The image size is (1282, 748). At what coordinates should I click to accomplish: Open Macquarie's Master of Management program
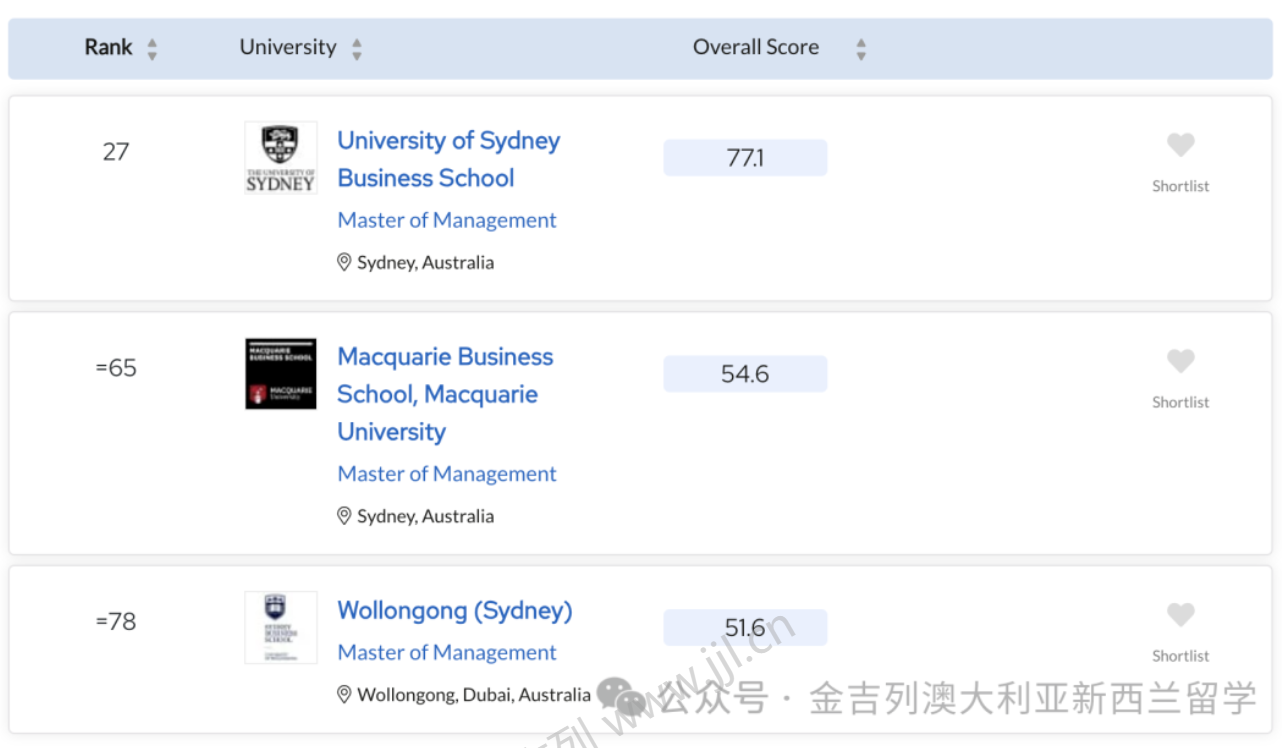[x=447, y=474]
